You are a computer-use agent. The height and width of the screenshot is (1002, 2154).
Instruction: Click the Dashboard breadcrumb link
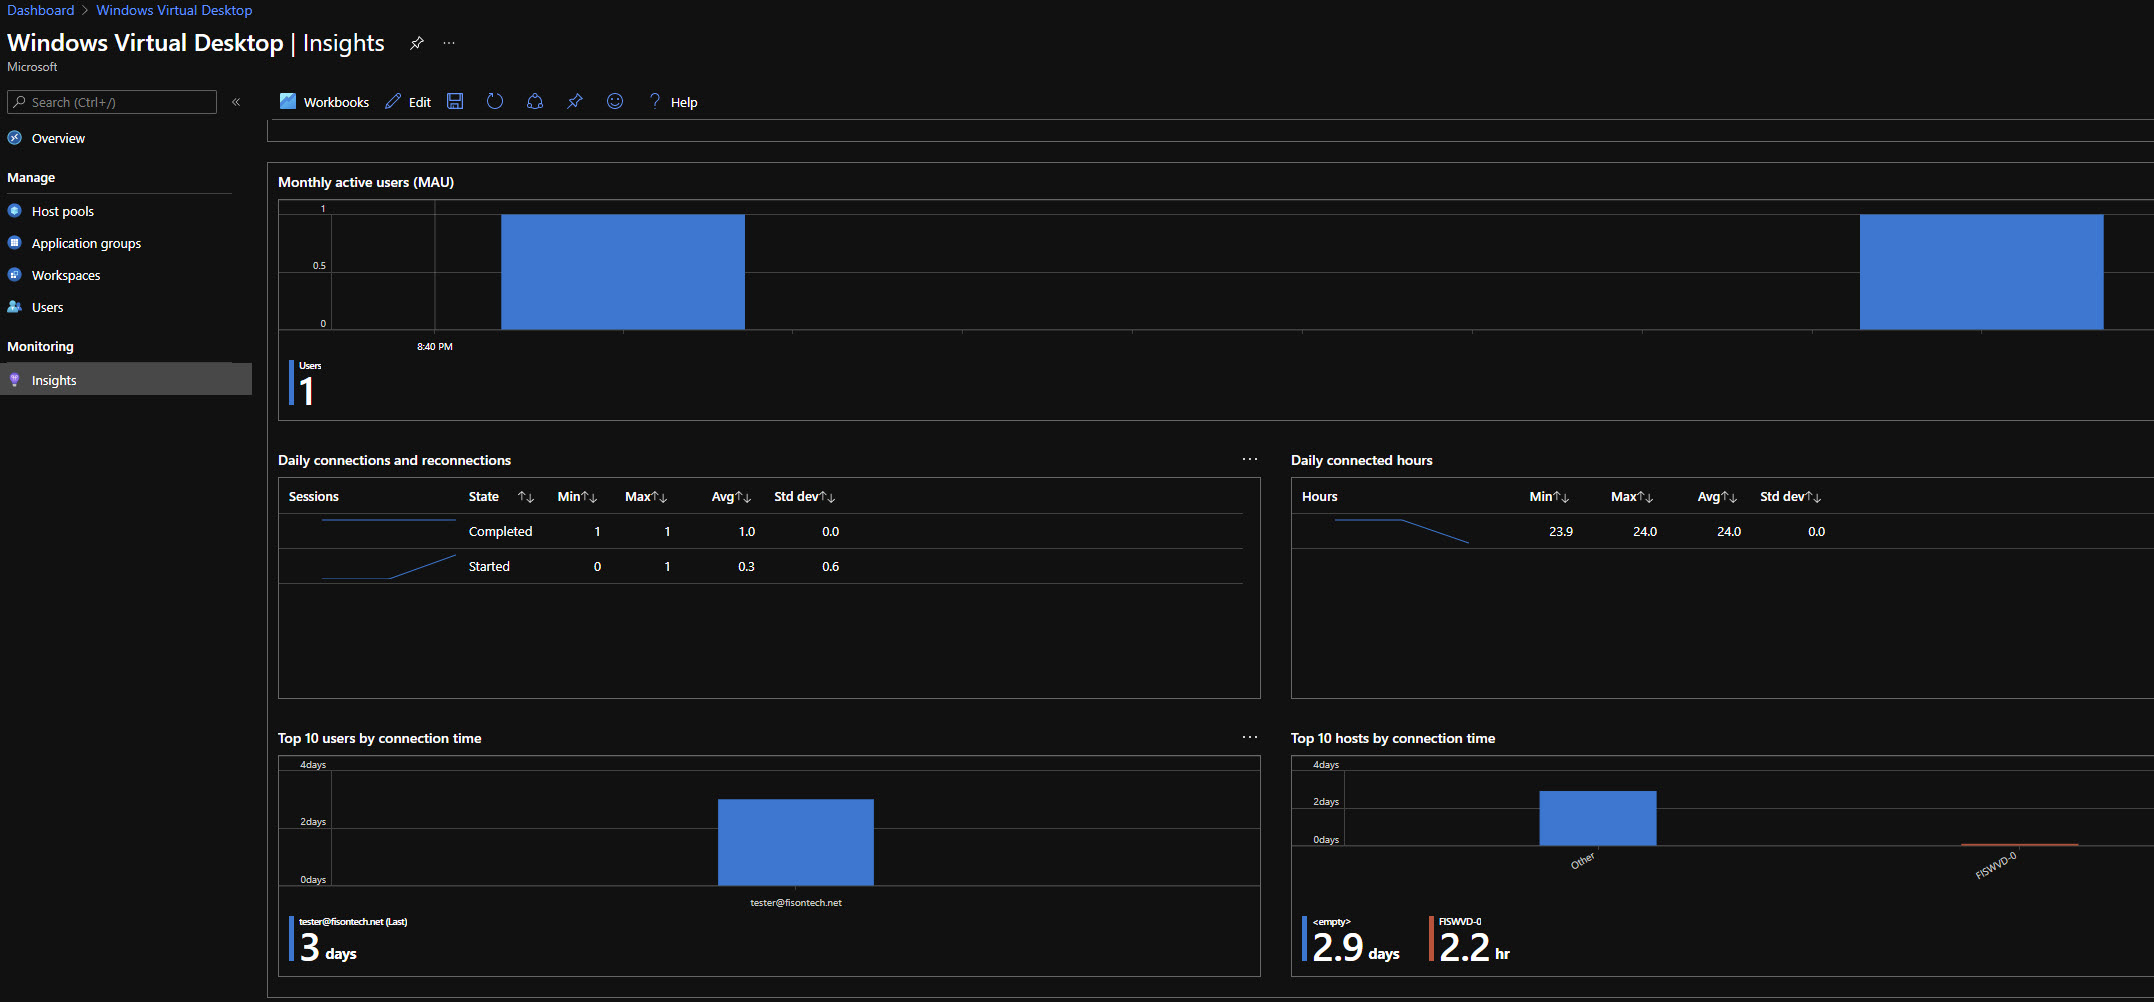click(x=41, y=10)
